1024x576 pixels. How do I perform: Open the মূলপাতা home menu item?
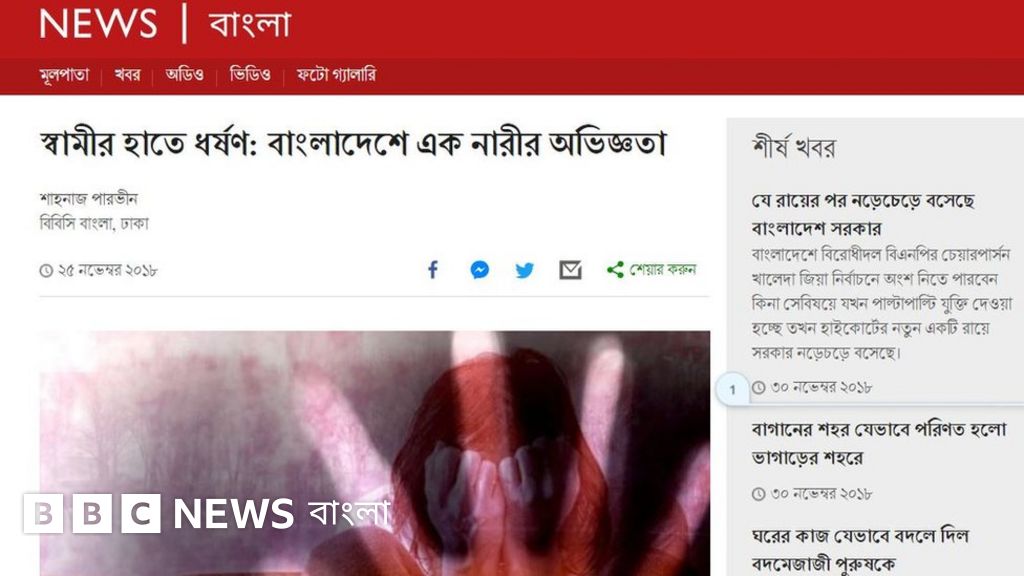coord(64,75)
